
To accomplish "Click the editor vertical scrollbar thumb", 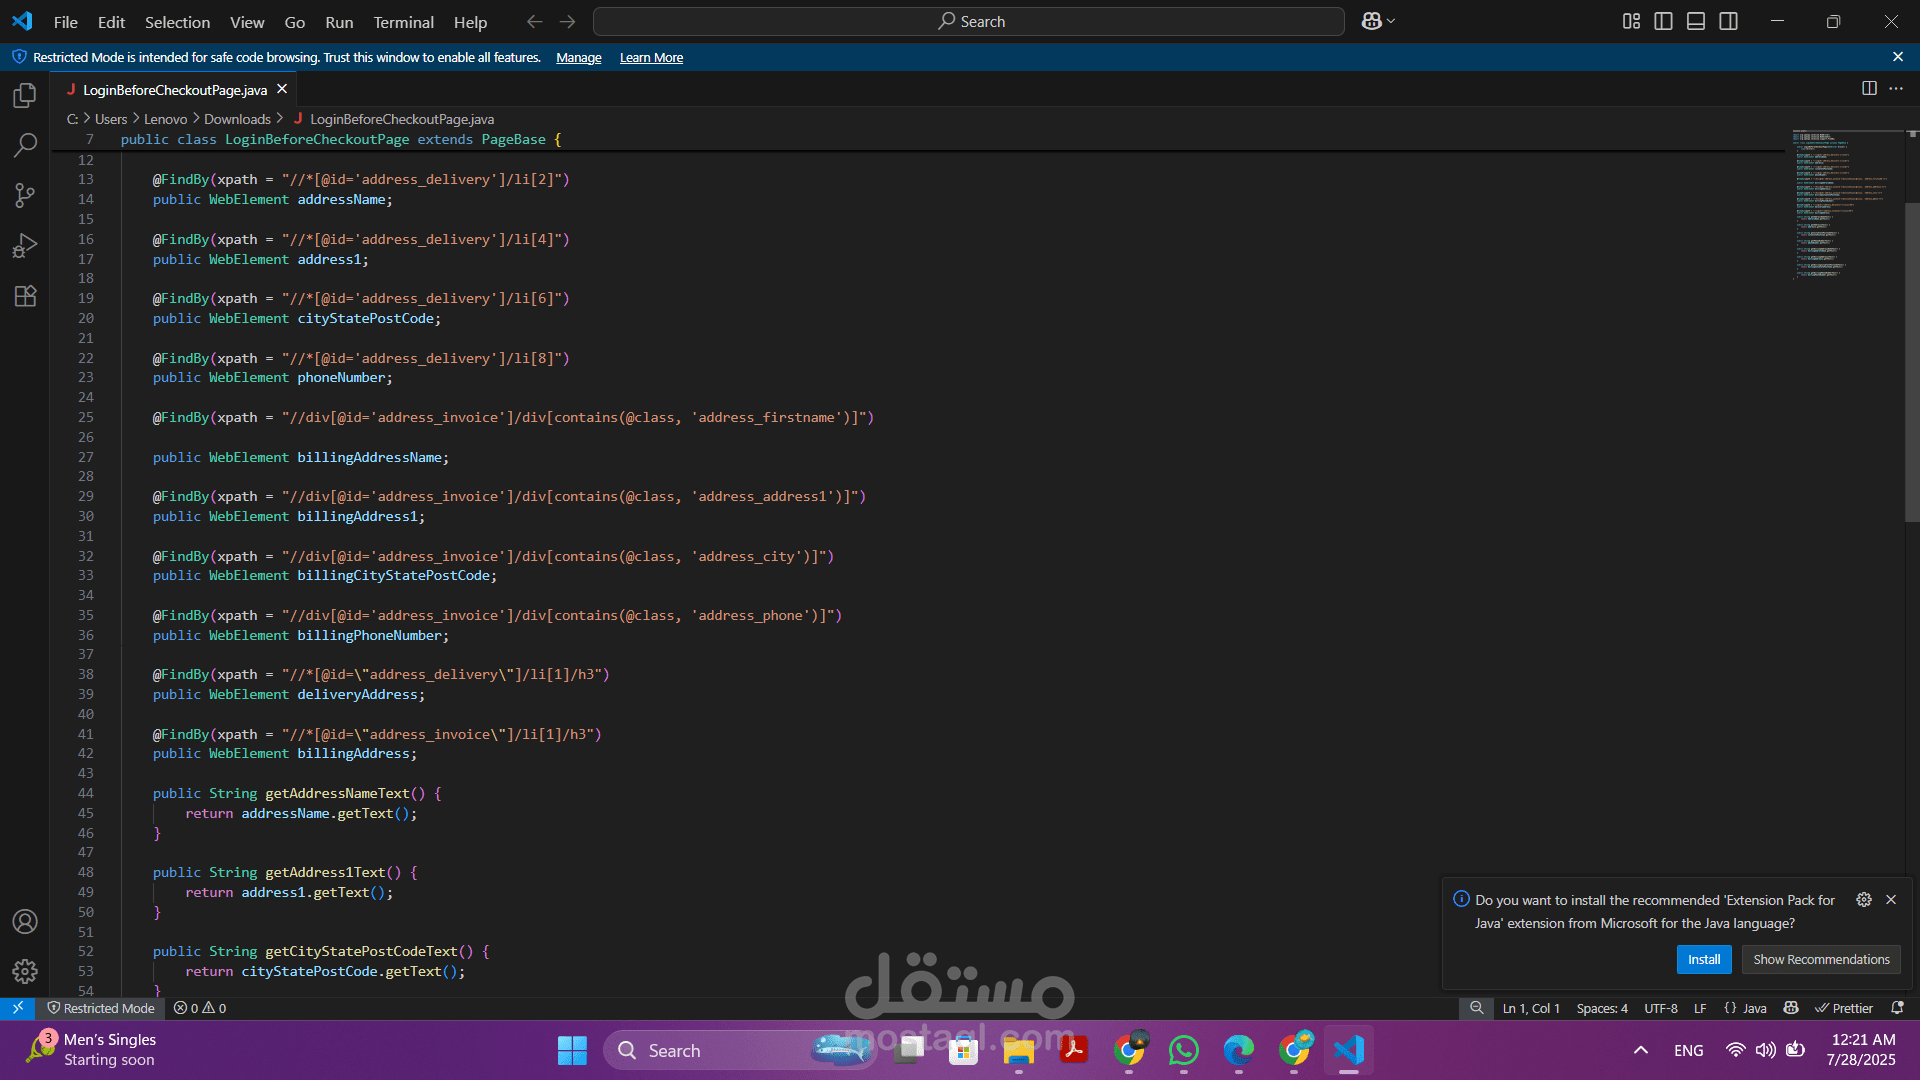I will coord(1911,360).
